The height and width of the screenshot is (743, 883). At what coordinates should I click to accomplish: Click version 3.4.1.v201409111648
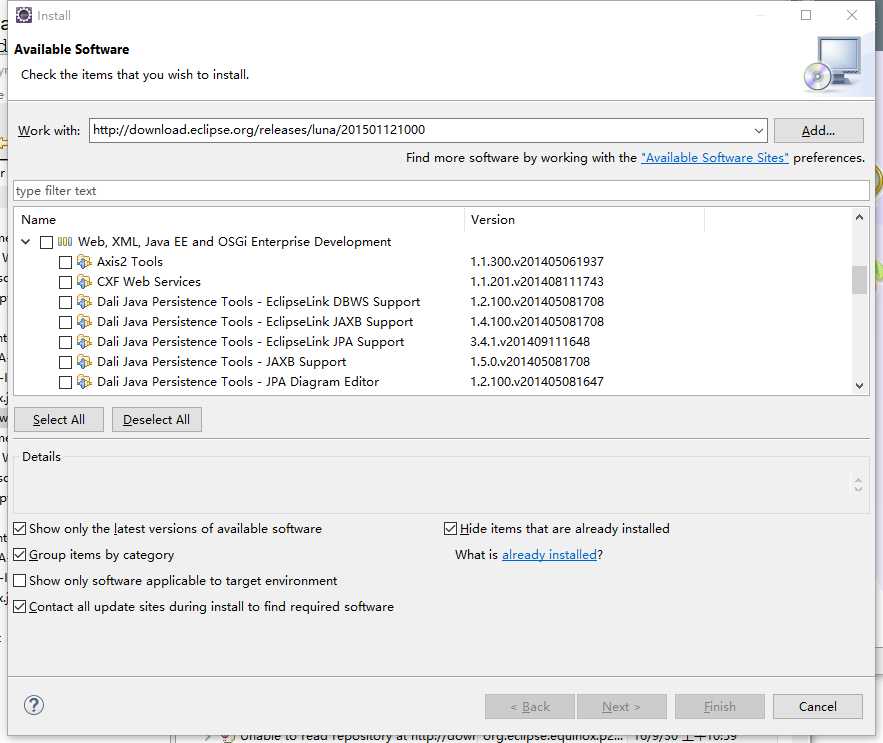point(530,342)
